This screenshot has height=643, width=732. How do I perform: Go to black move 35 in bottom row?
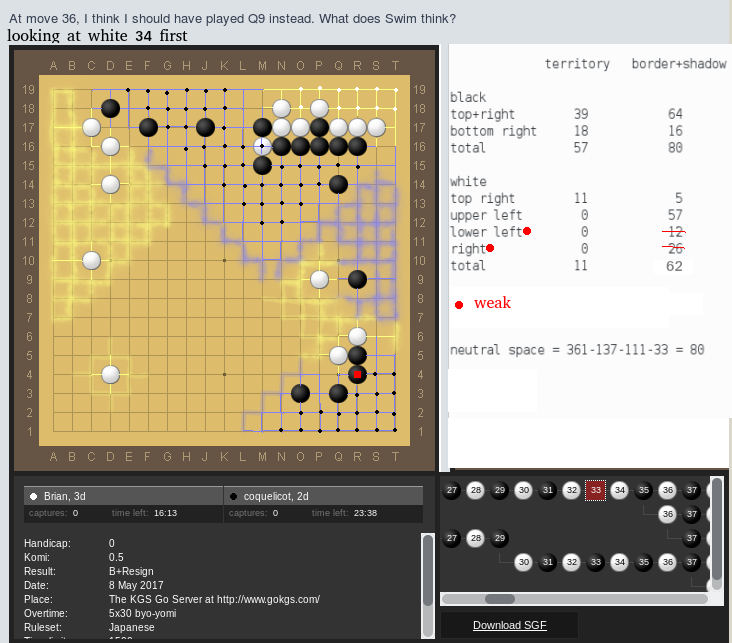[x=644, y=562]
